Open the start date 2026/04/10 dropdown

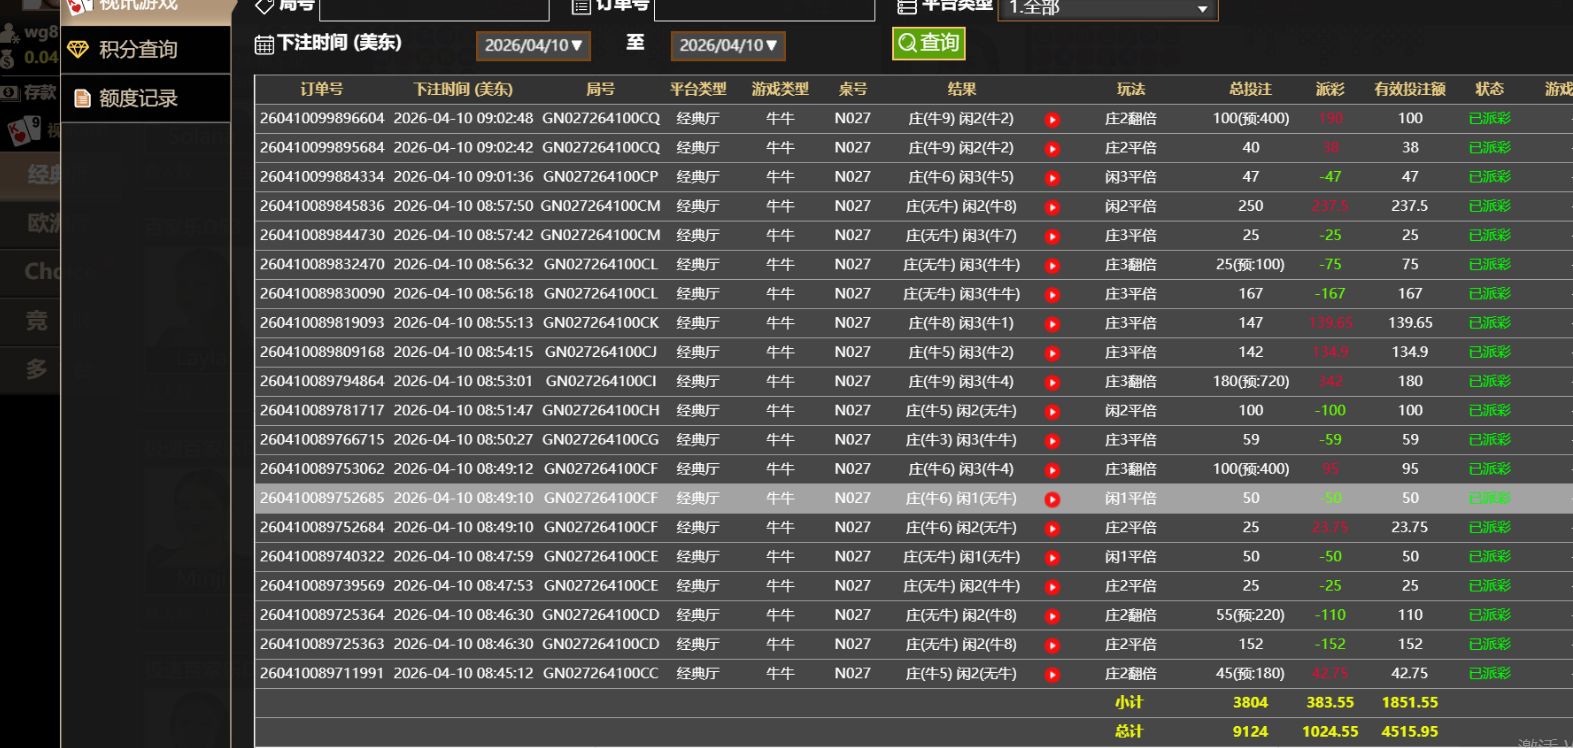533,46
